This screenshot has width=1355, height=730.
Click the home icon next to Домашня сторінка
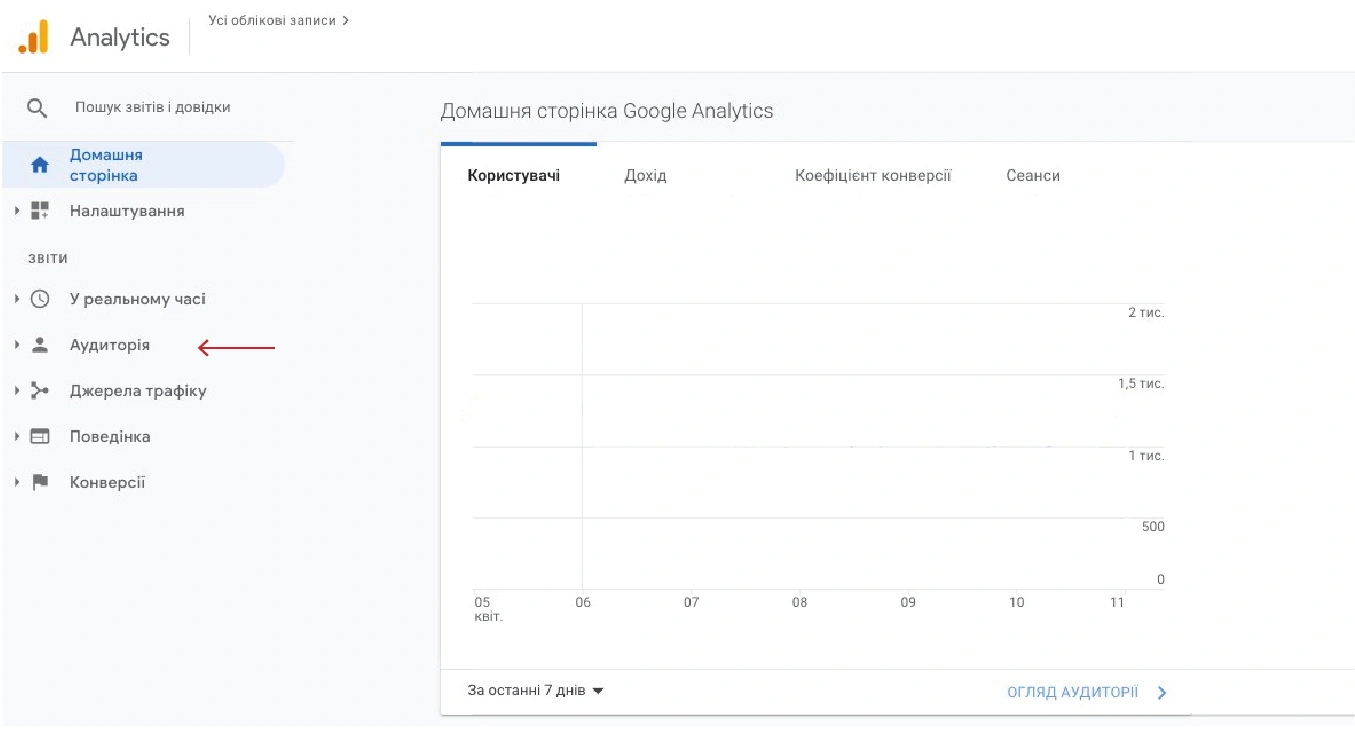click(x=40, y=166)
